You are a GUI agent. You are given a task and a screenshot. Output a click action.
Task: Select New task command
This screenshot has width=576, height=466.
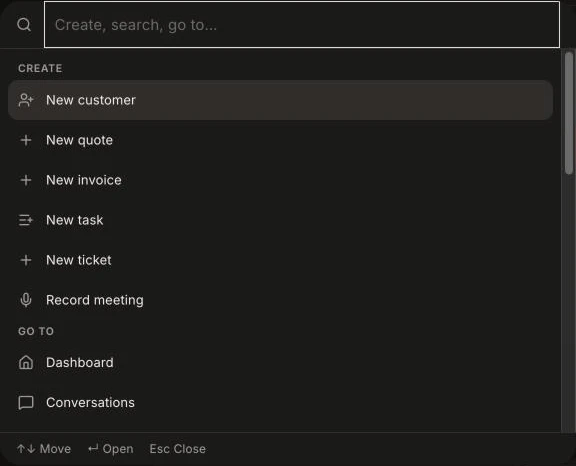tap(280, 220)
